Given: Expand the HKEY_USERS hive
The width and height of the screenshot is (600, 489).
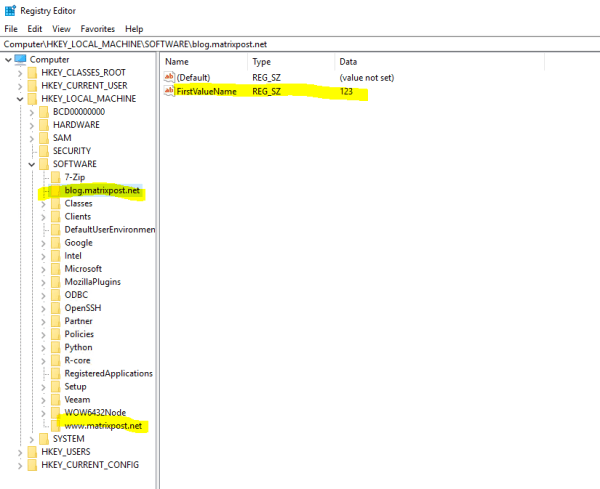Looking at the screenshot, I should click(x=20, y=452).
